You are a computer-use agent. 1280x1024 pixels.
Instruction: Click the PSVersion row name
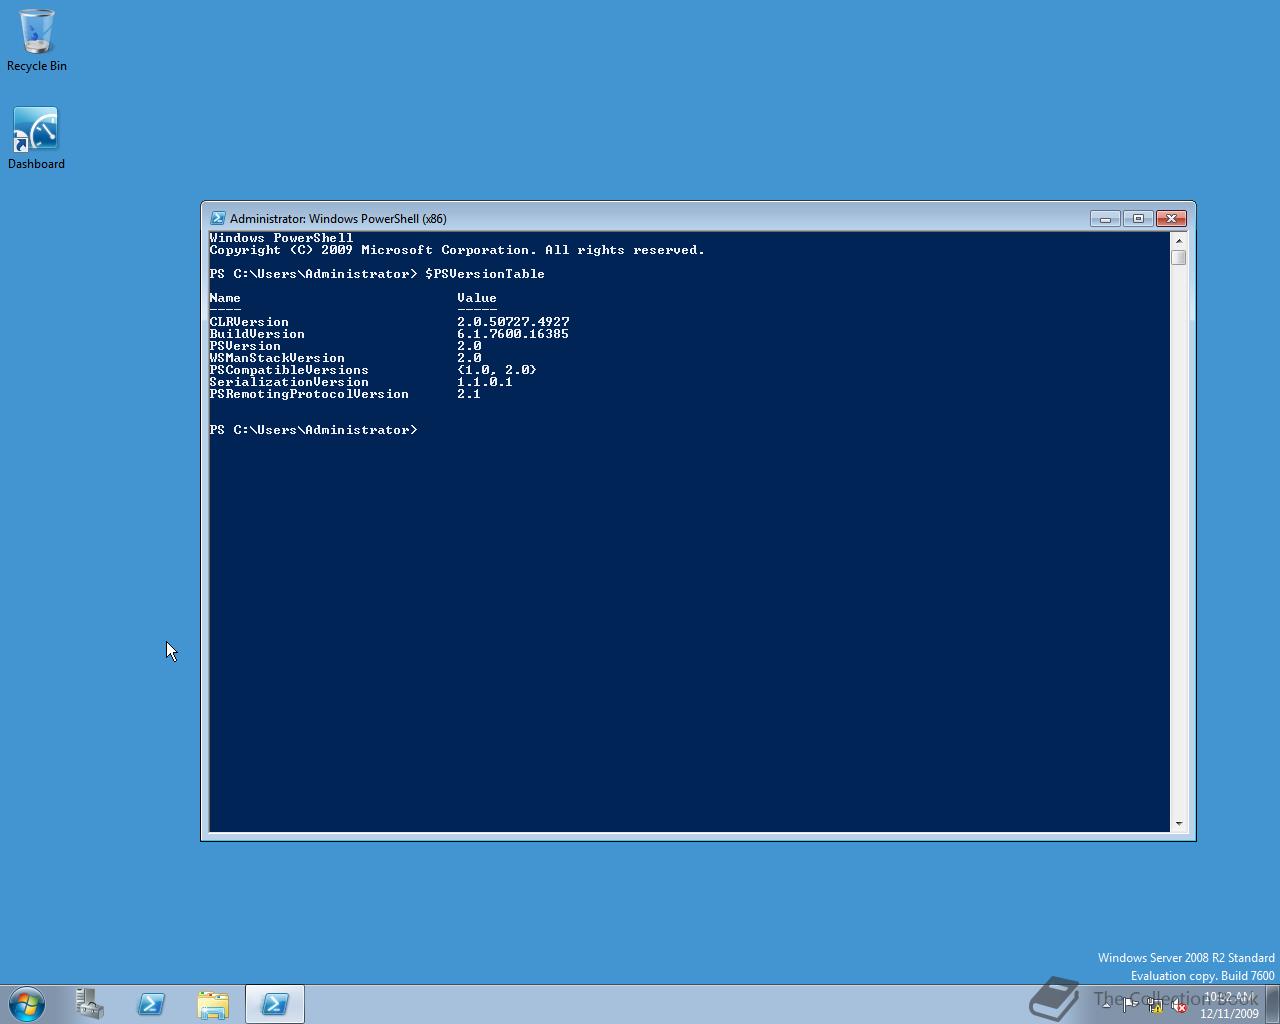pos(245,346)
